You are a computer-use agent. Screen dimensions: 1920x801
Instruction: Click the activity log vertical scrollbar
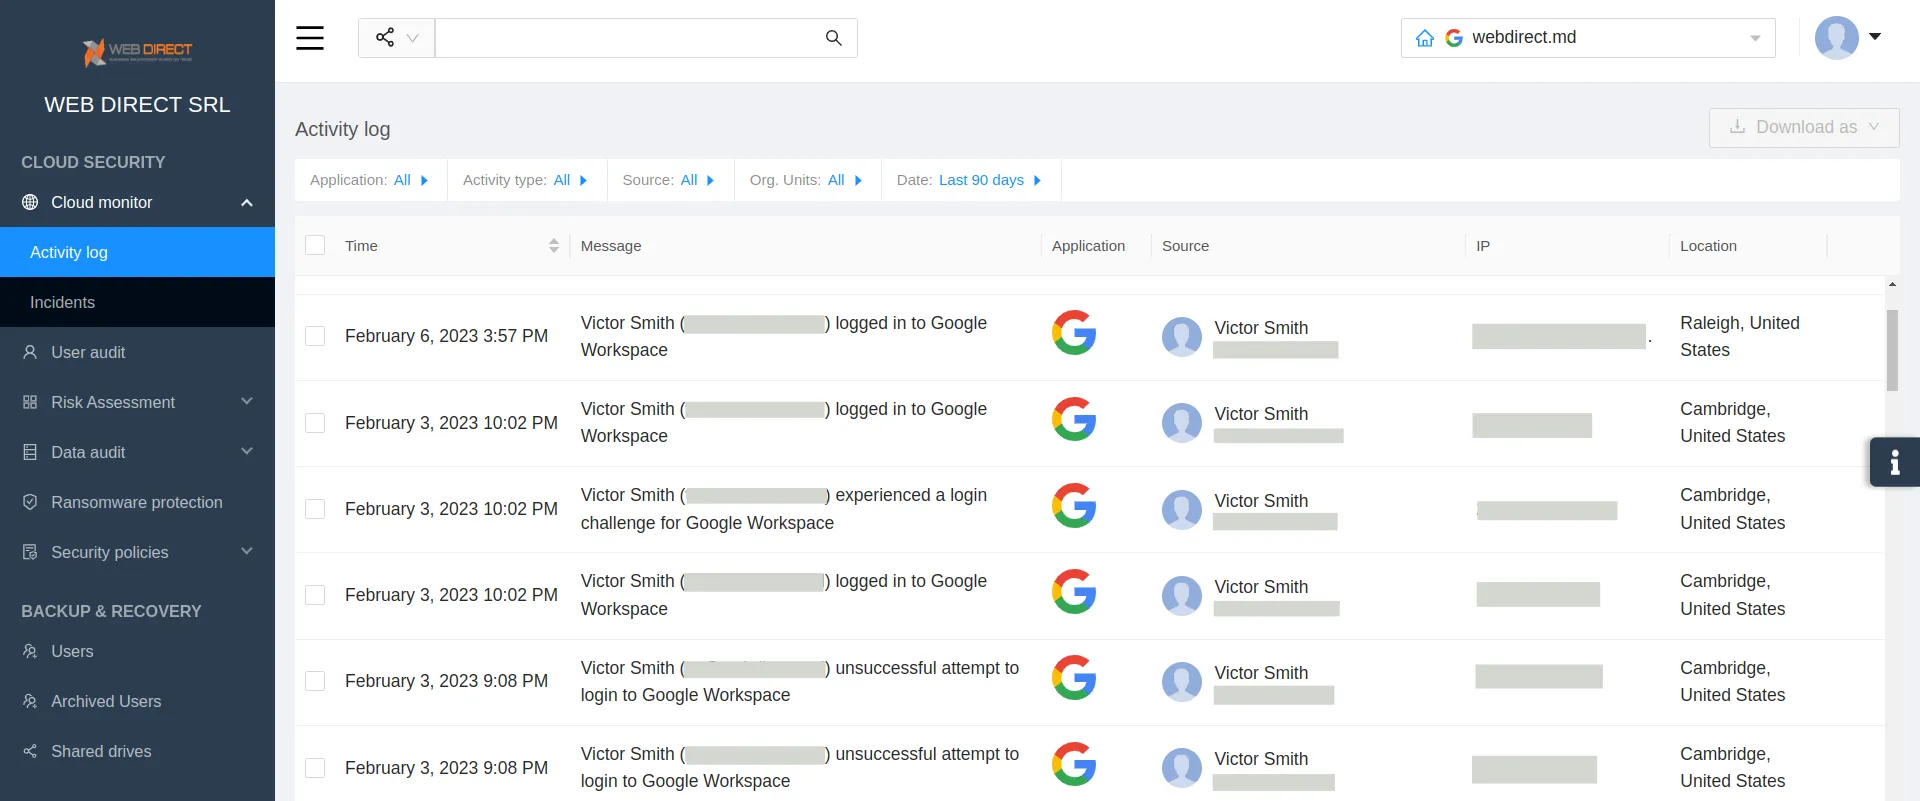click(1892, 350)
